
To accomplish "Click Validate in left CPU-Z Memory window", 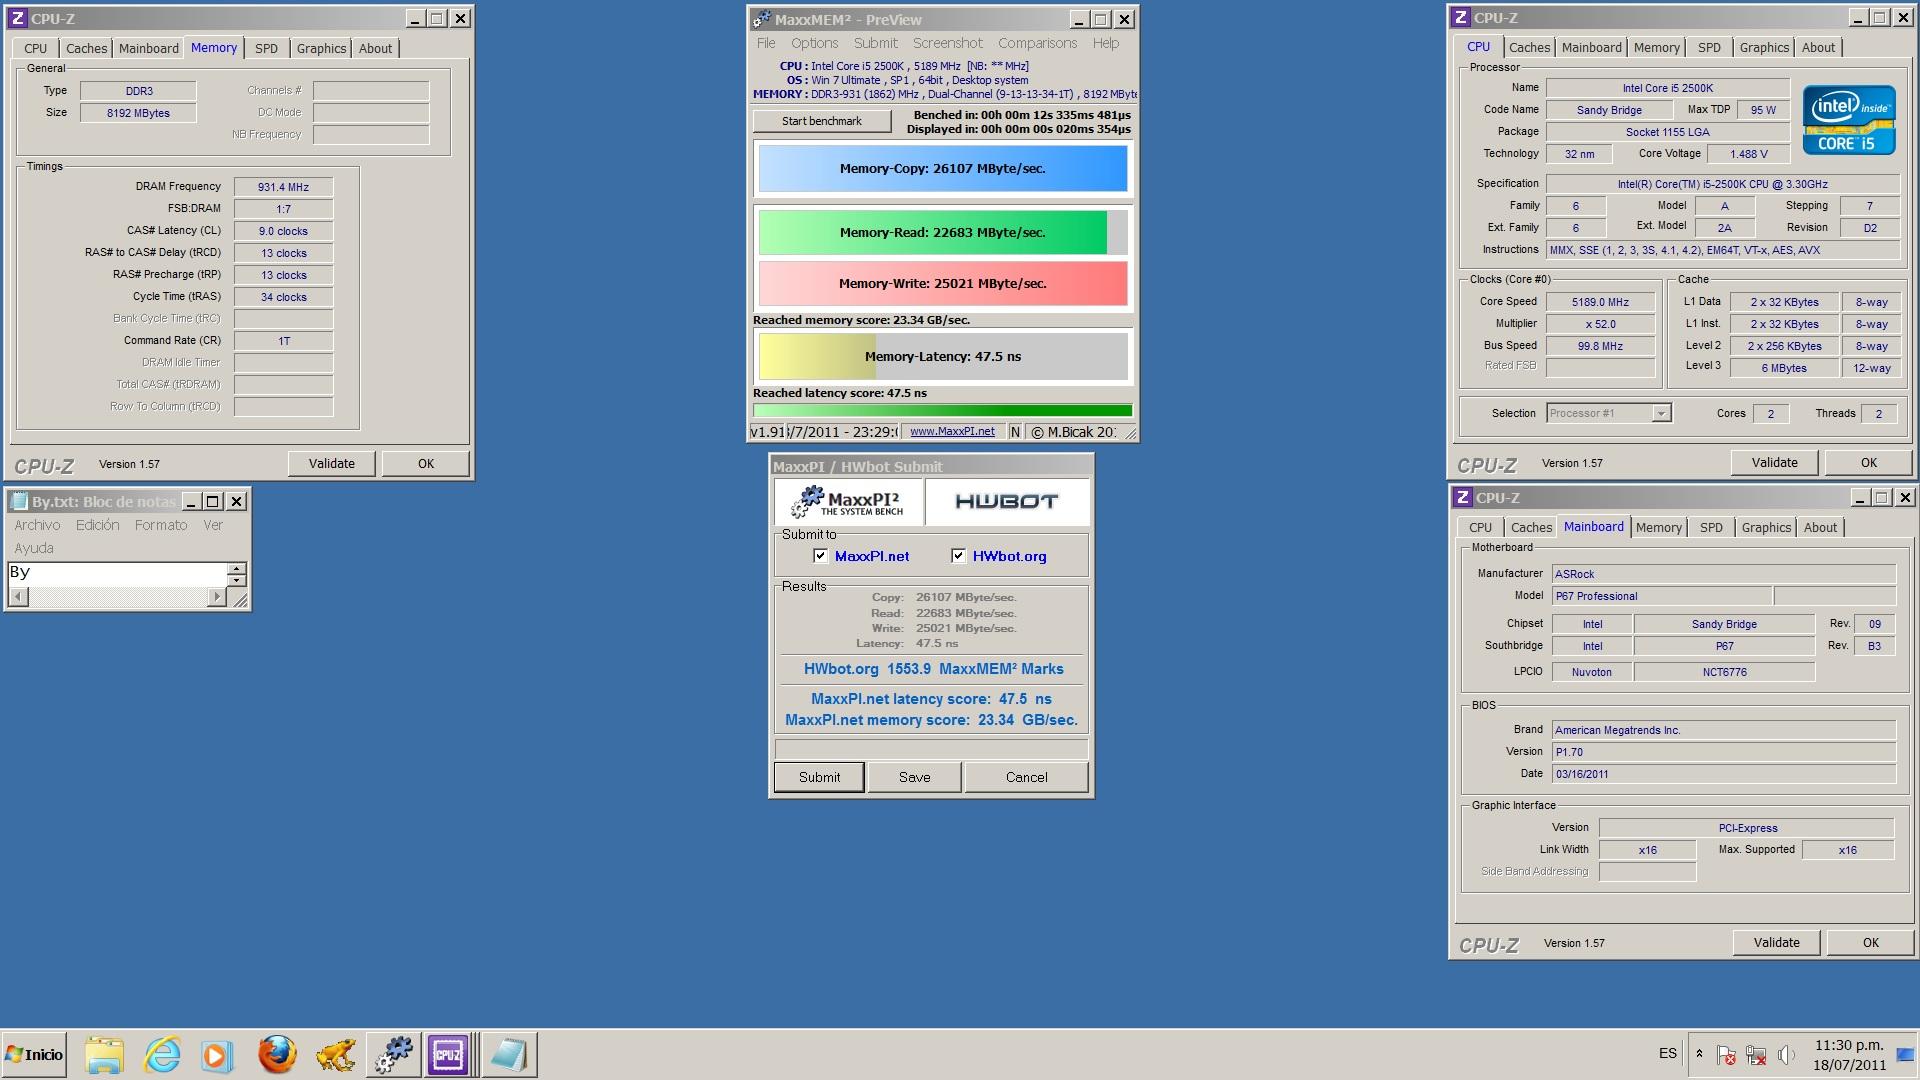I will pyautogui.click(x=331, y=463).
